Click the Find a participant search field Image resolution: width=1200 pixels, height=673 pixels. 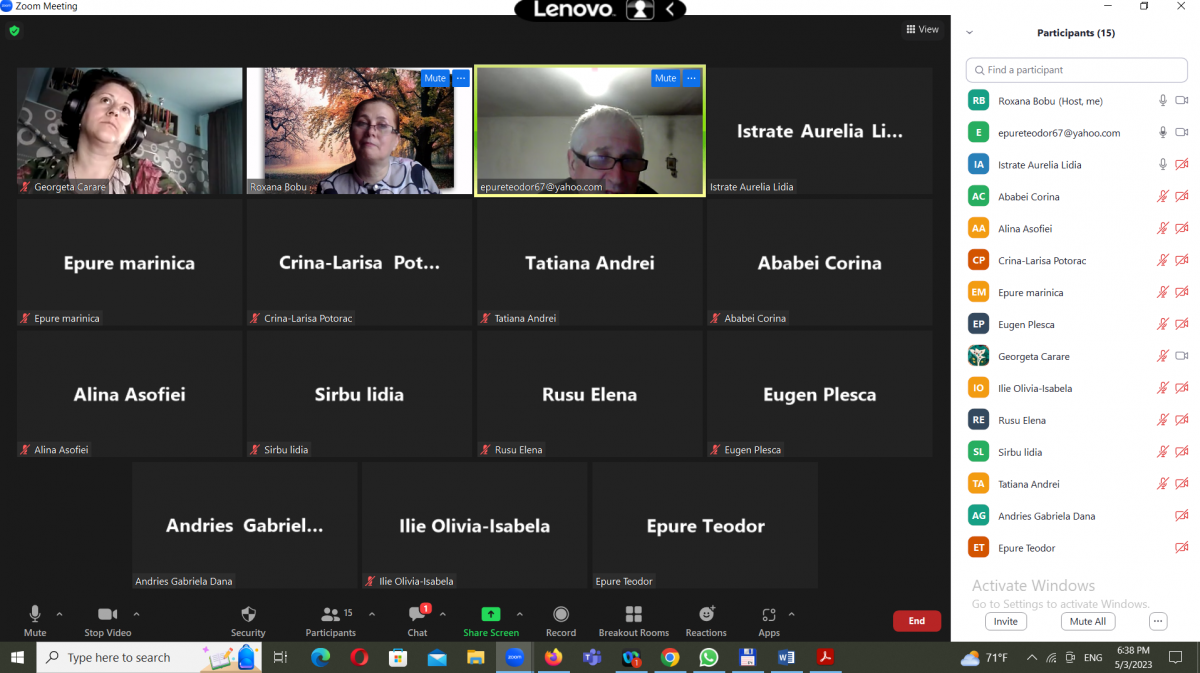1076,70
